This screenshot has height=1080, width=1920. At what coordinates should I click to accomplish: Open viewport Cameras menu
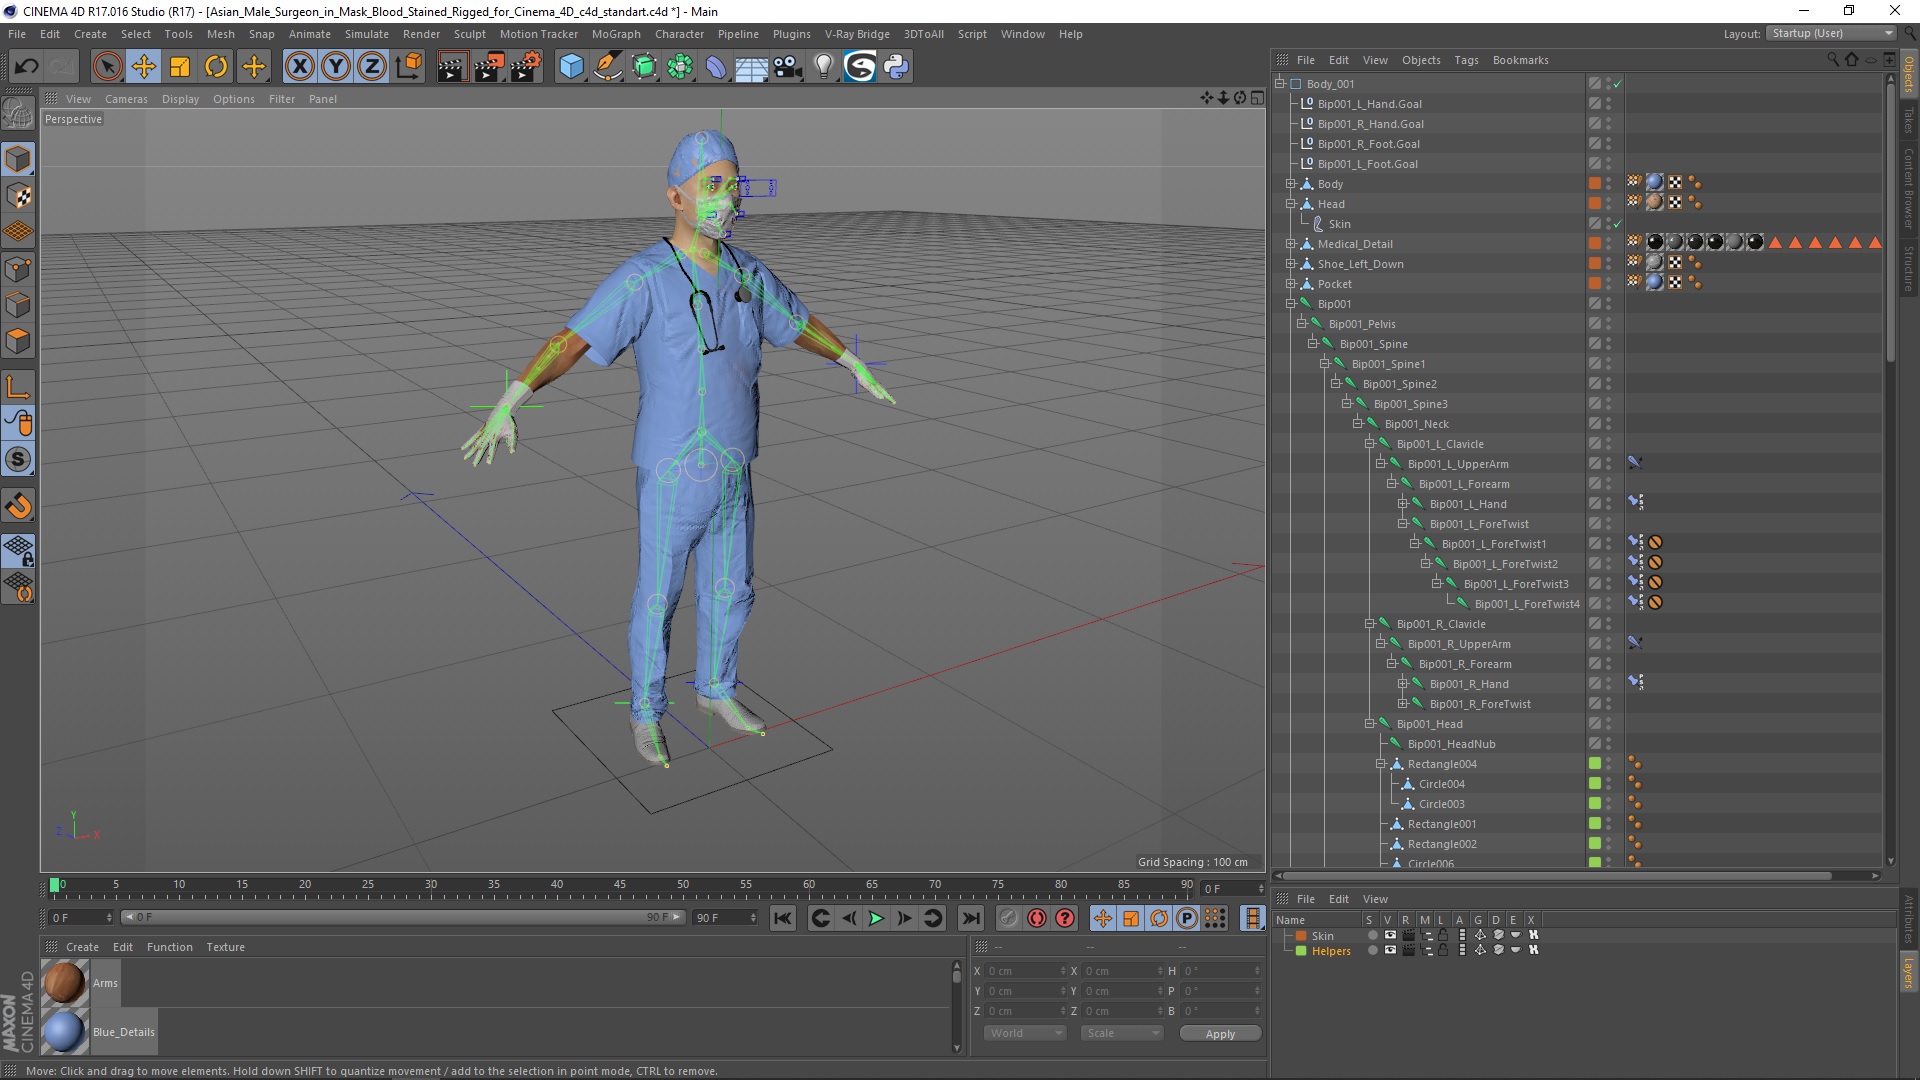coord(126,99)
